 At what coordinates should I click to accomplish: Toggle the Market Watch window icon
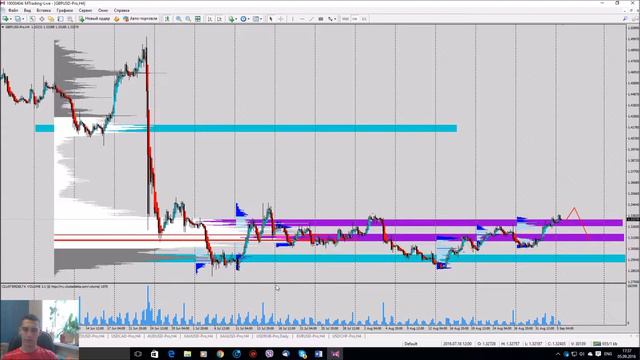[x=32, y=19]
